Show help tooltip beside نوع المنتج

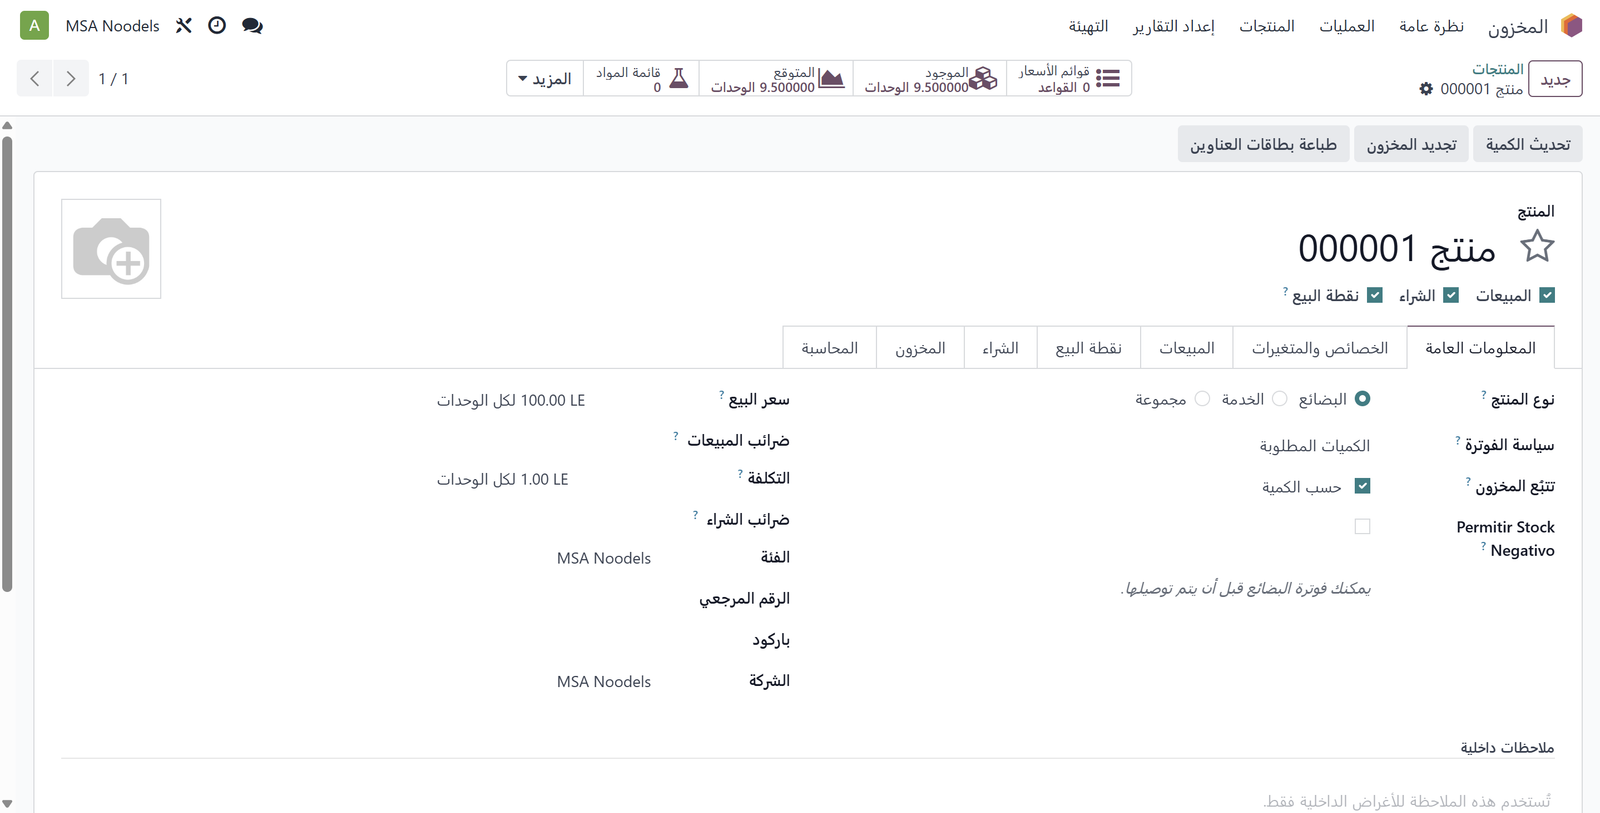pyautogui.click(x=1484, y=395)
